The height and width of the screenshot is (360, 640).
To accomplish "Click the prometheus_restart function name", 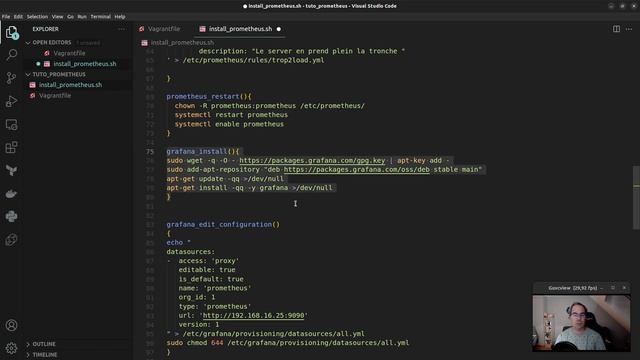I will 203,97.
